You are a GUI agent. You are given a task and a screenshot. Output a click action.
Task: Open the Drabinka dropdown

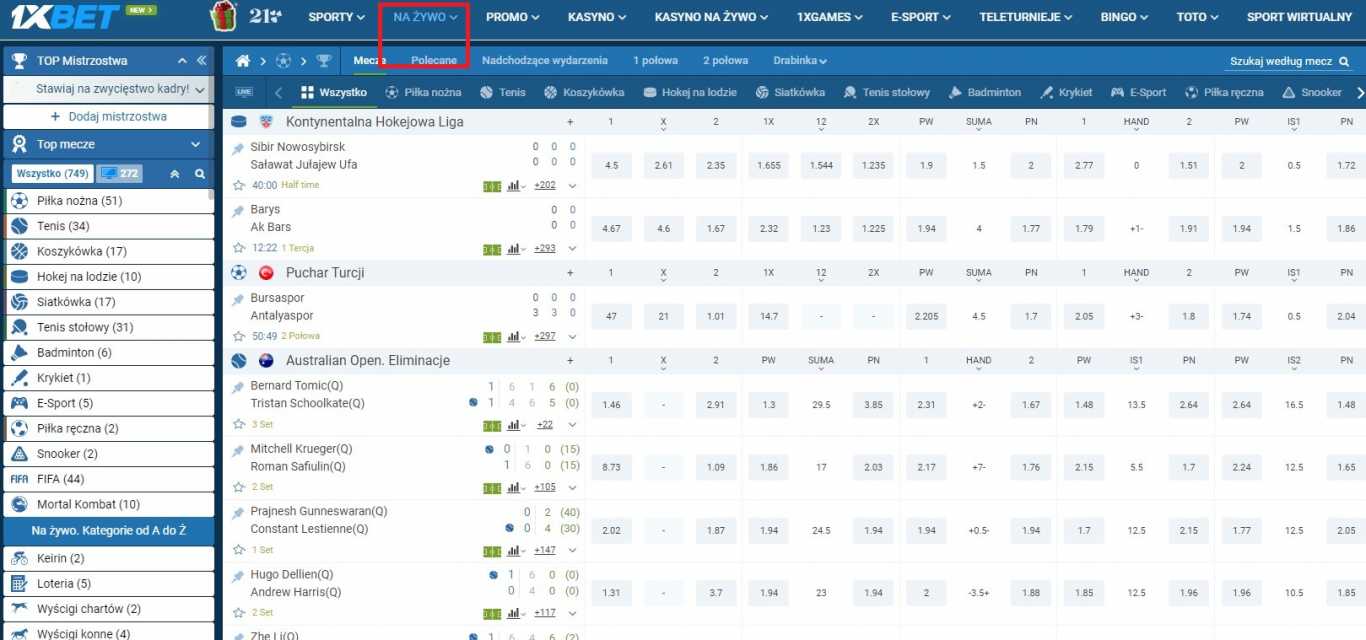799,60
